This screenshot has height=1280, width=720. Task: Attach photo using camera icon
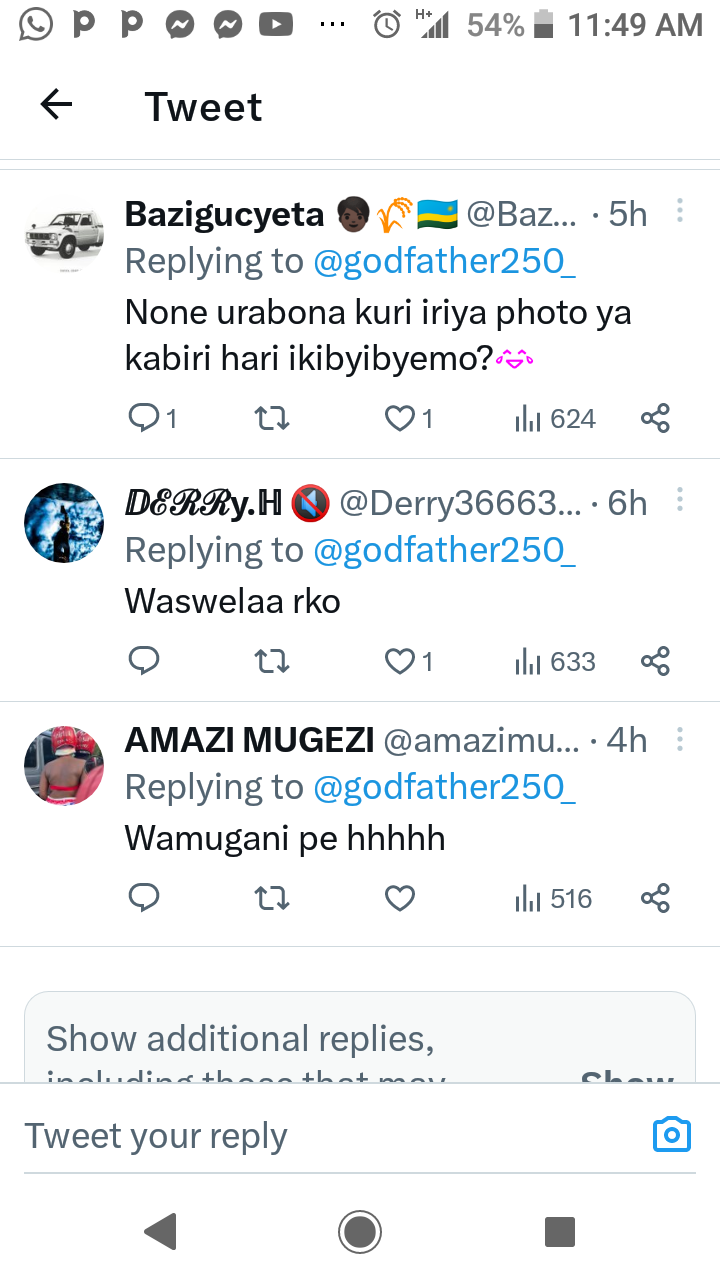[x=672, y=1134]
